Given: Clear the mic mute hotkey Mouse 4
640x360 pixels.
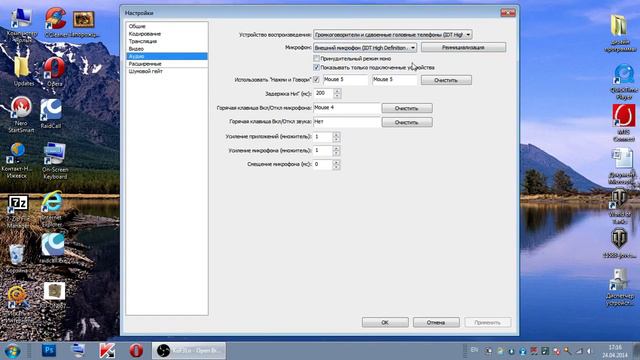Looking at the screenshot, I should (407, 109).
